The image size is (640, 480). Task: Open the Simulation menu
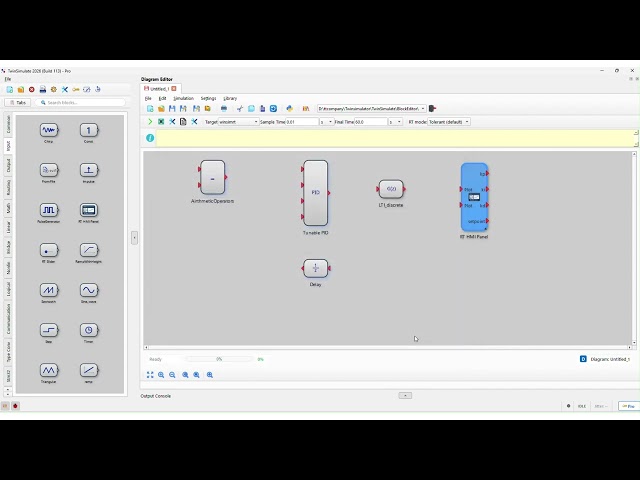pyautogui.click(x=184, y=98)
